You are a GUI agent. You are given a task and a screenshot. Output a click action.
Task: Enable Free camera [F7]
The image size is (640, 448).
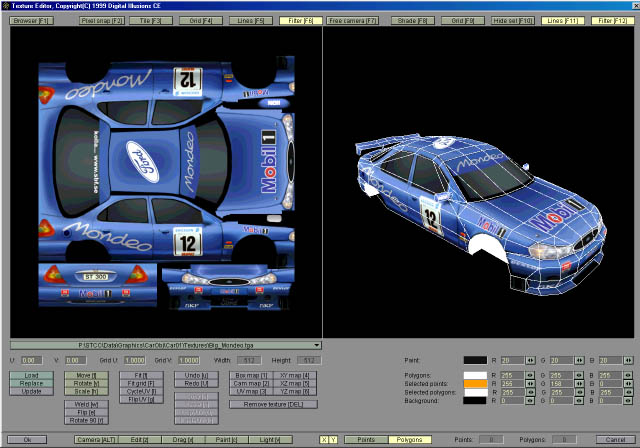[352, 20]
